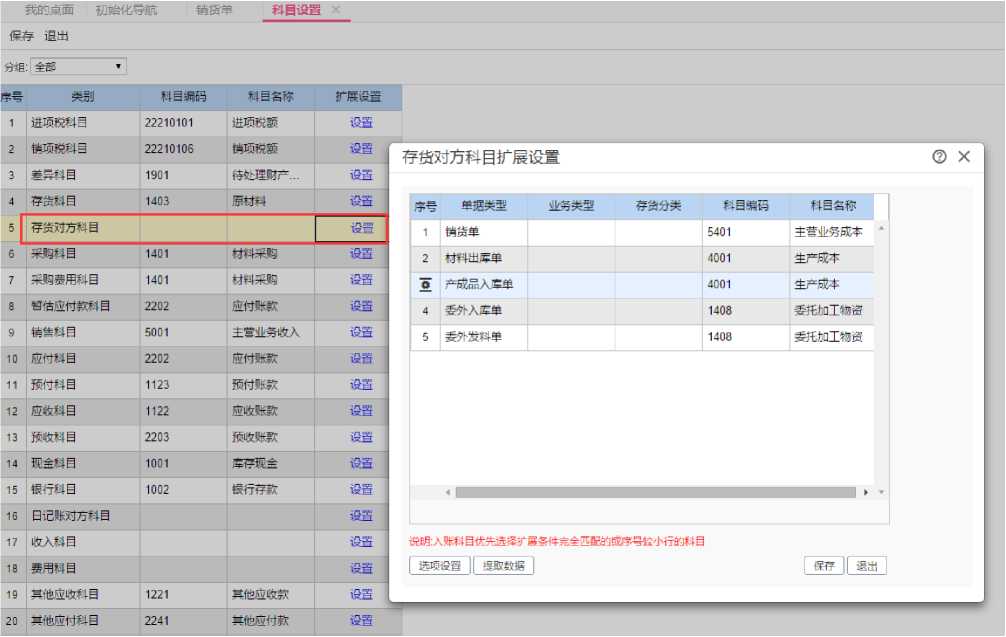Open the 销货单 tab
This screenshot has width=1006, height=637.
pyautogui.click(x=214, y=10)
